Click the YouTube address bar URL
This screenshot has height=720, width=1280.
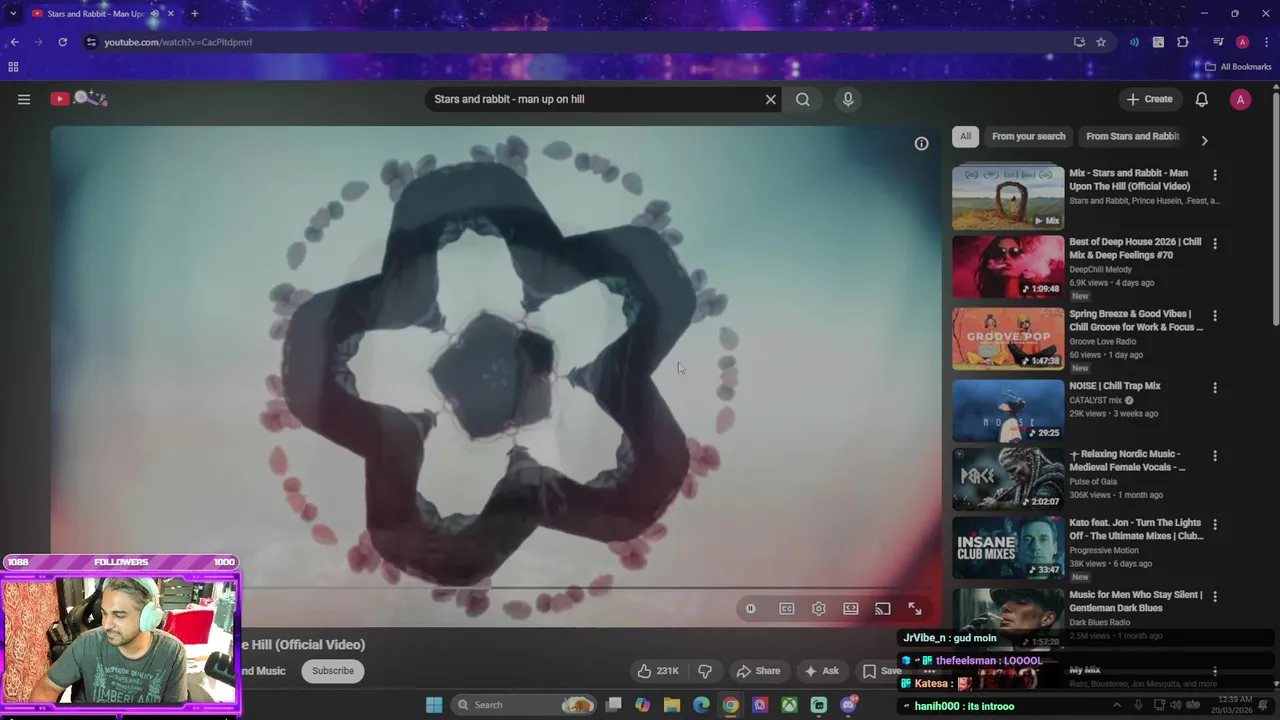coord(178,42)
